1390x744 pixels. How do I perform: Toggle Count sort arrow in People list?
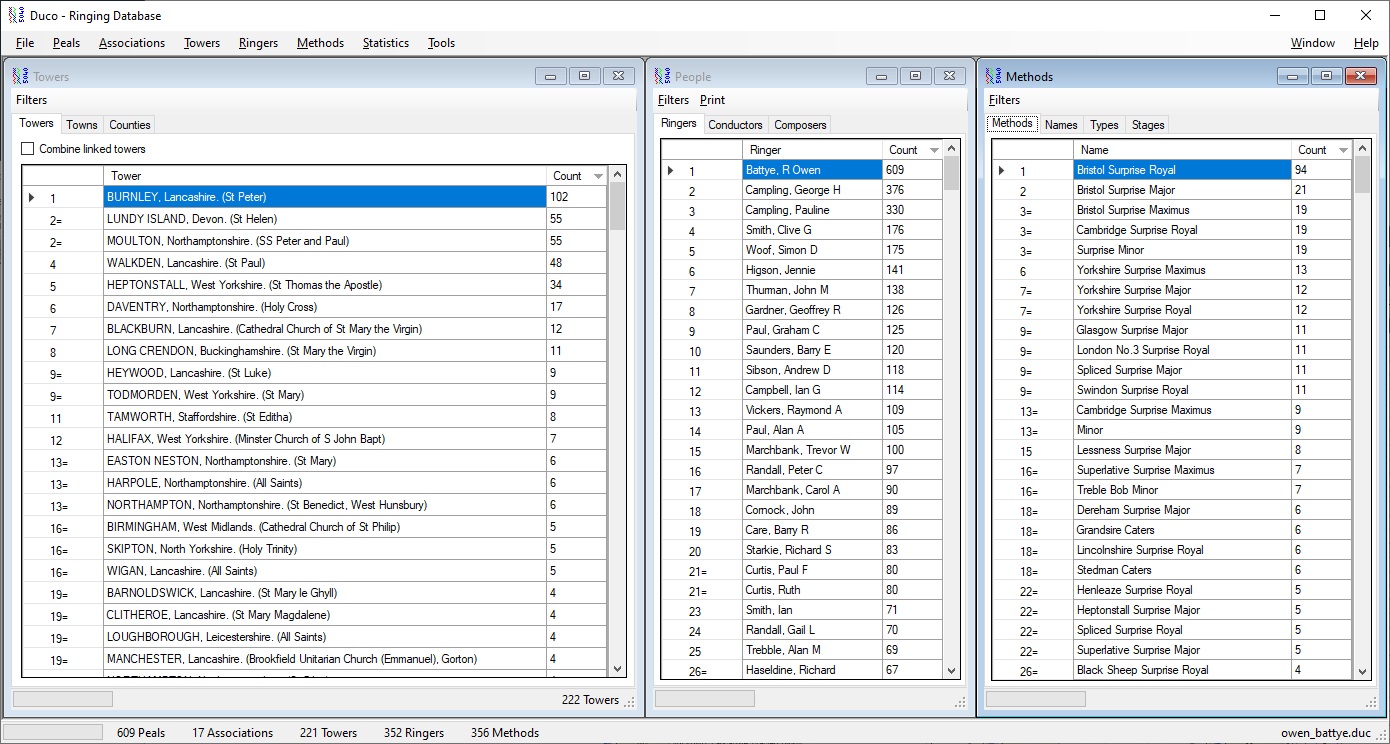[934, 150]
